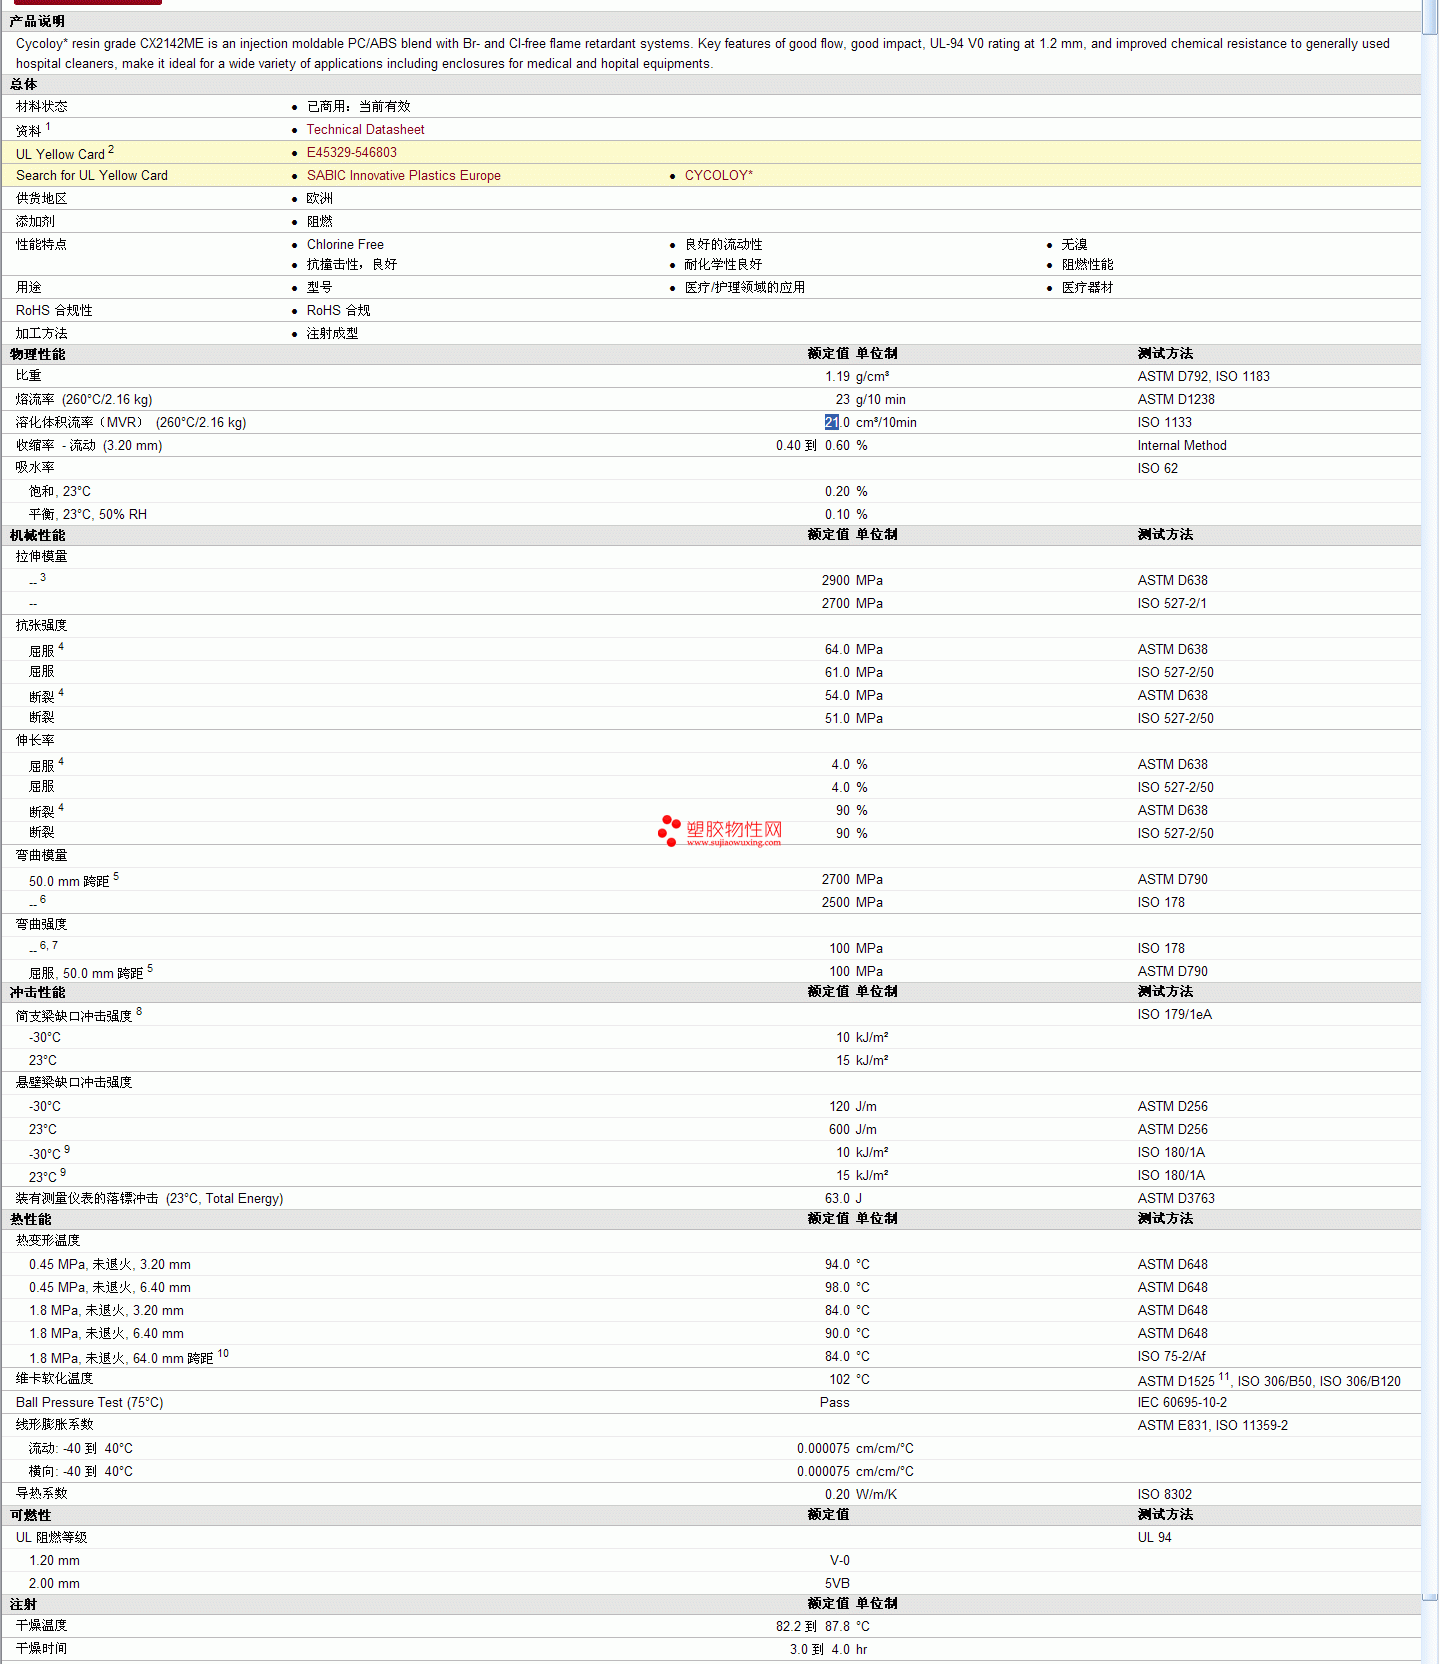The width and height of the screenshot is (1440, 1664).
Task: Click the ASTM D1238 test method
Action: (x=1176, y=399)
